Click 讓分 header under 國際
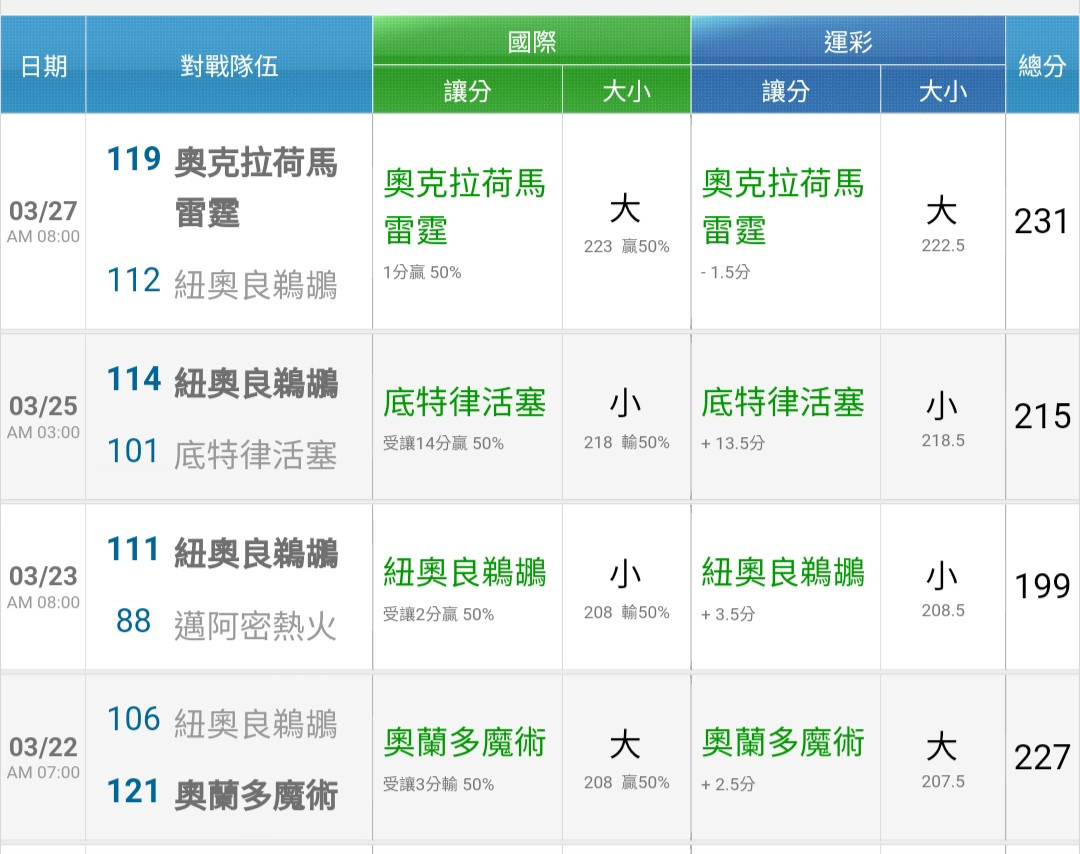 467,91
